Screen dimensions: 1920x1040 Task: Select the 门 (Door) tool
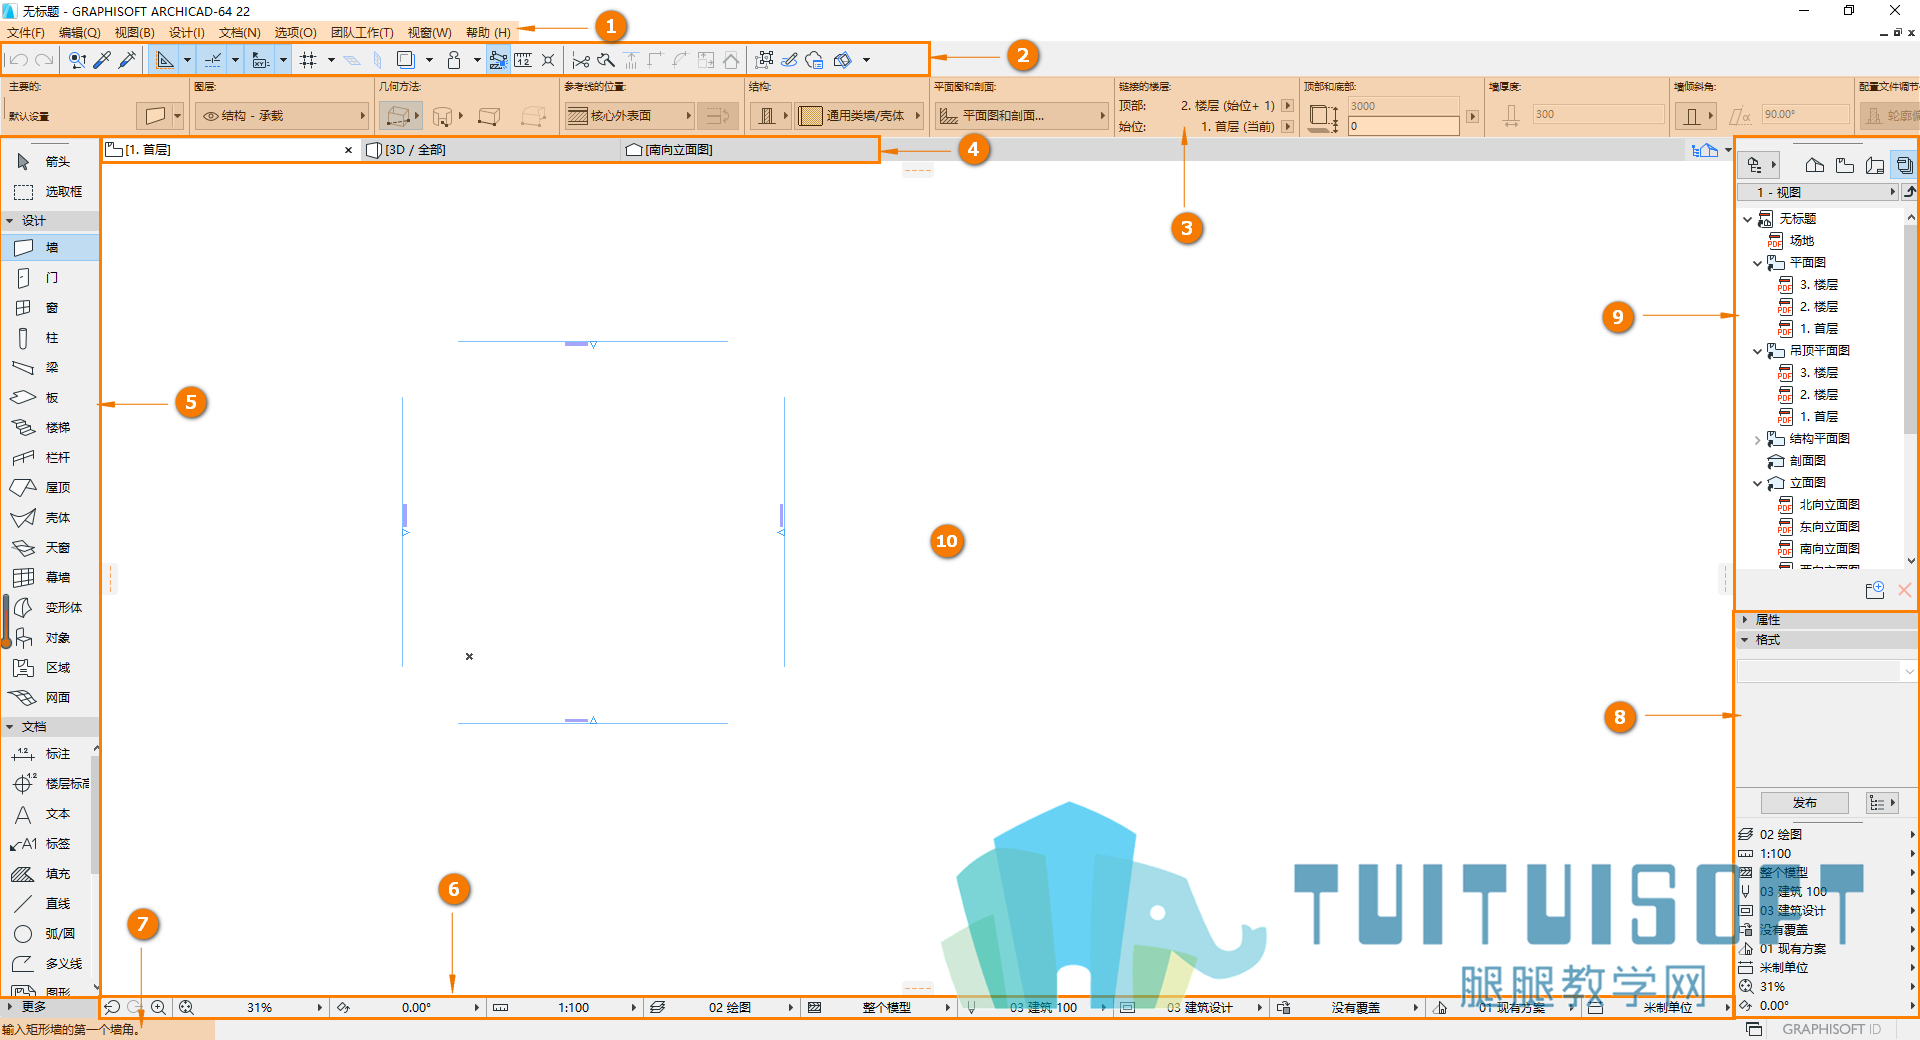coord(50,277)
